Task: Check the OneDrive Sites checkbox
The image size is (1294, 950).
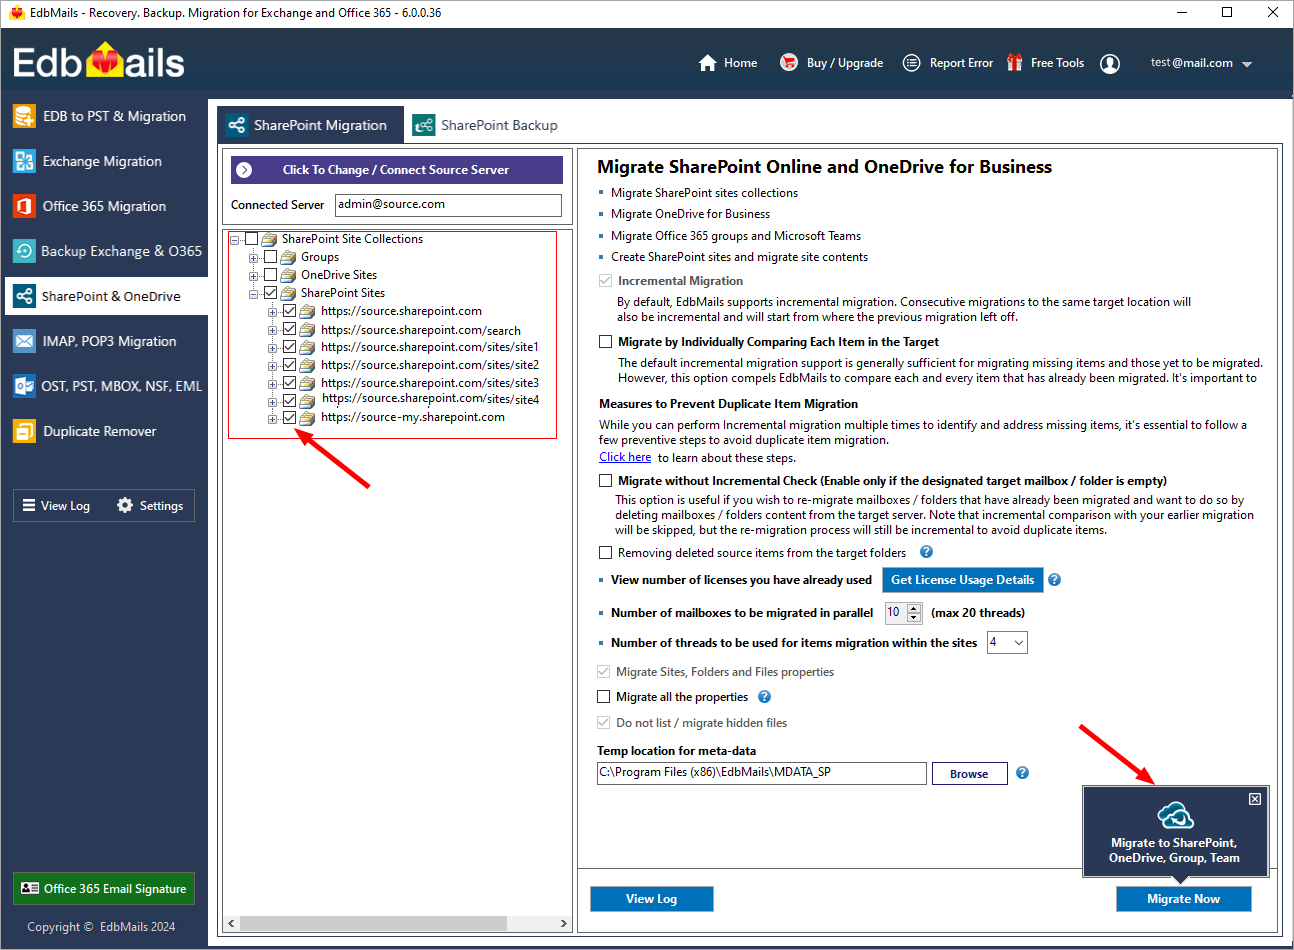Action: click(270, 275)
